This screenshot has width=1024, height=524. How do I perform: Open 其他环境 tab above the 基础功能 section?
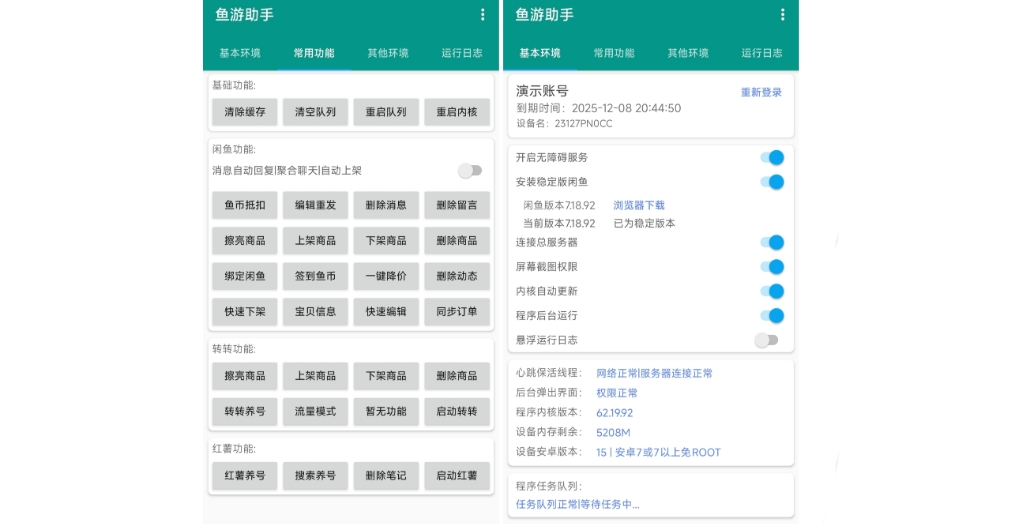388,53
